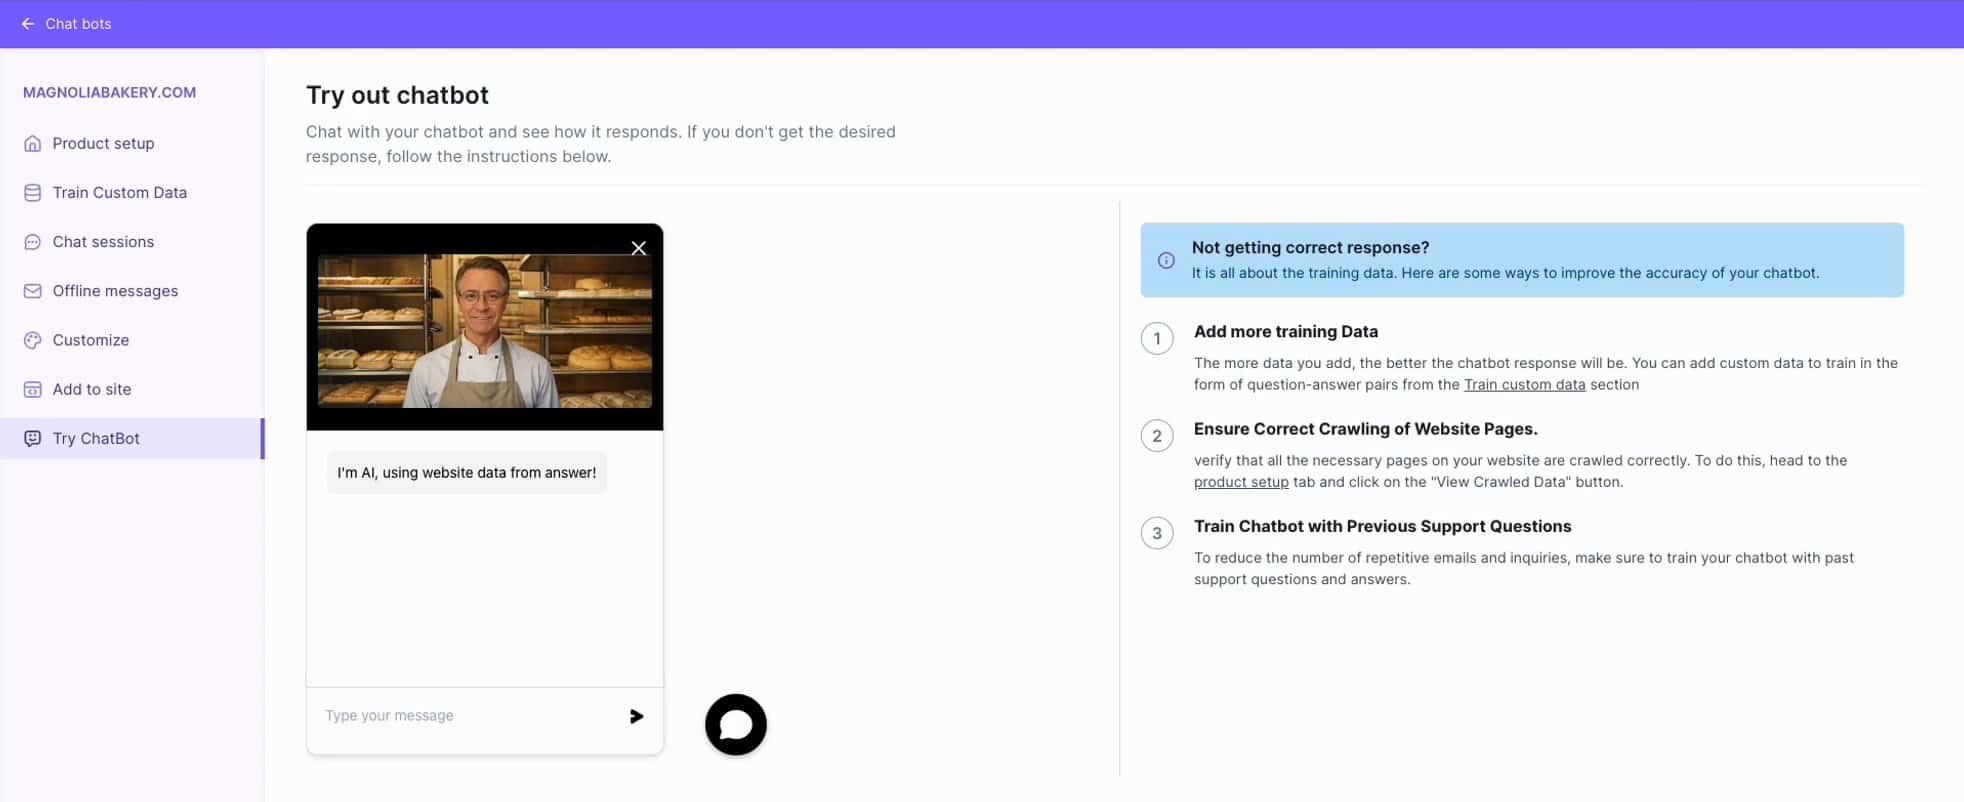Click the Add to site icon
This screenshot has width=1964, height=802.
tap(33, 389)
